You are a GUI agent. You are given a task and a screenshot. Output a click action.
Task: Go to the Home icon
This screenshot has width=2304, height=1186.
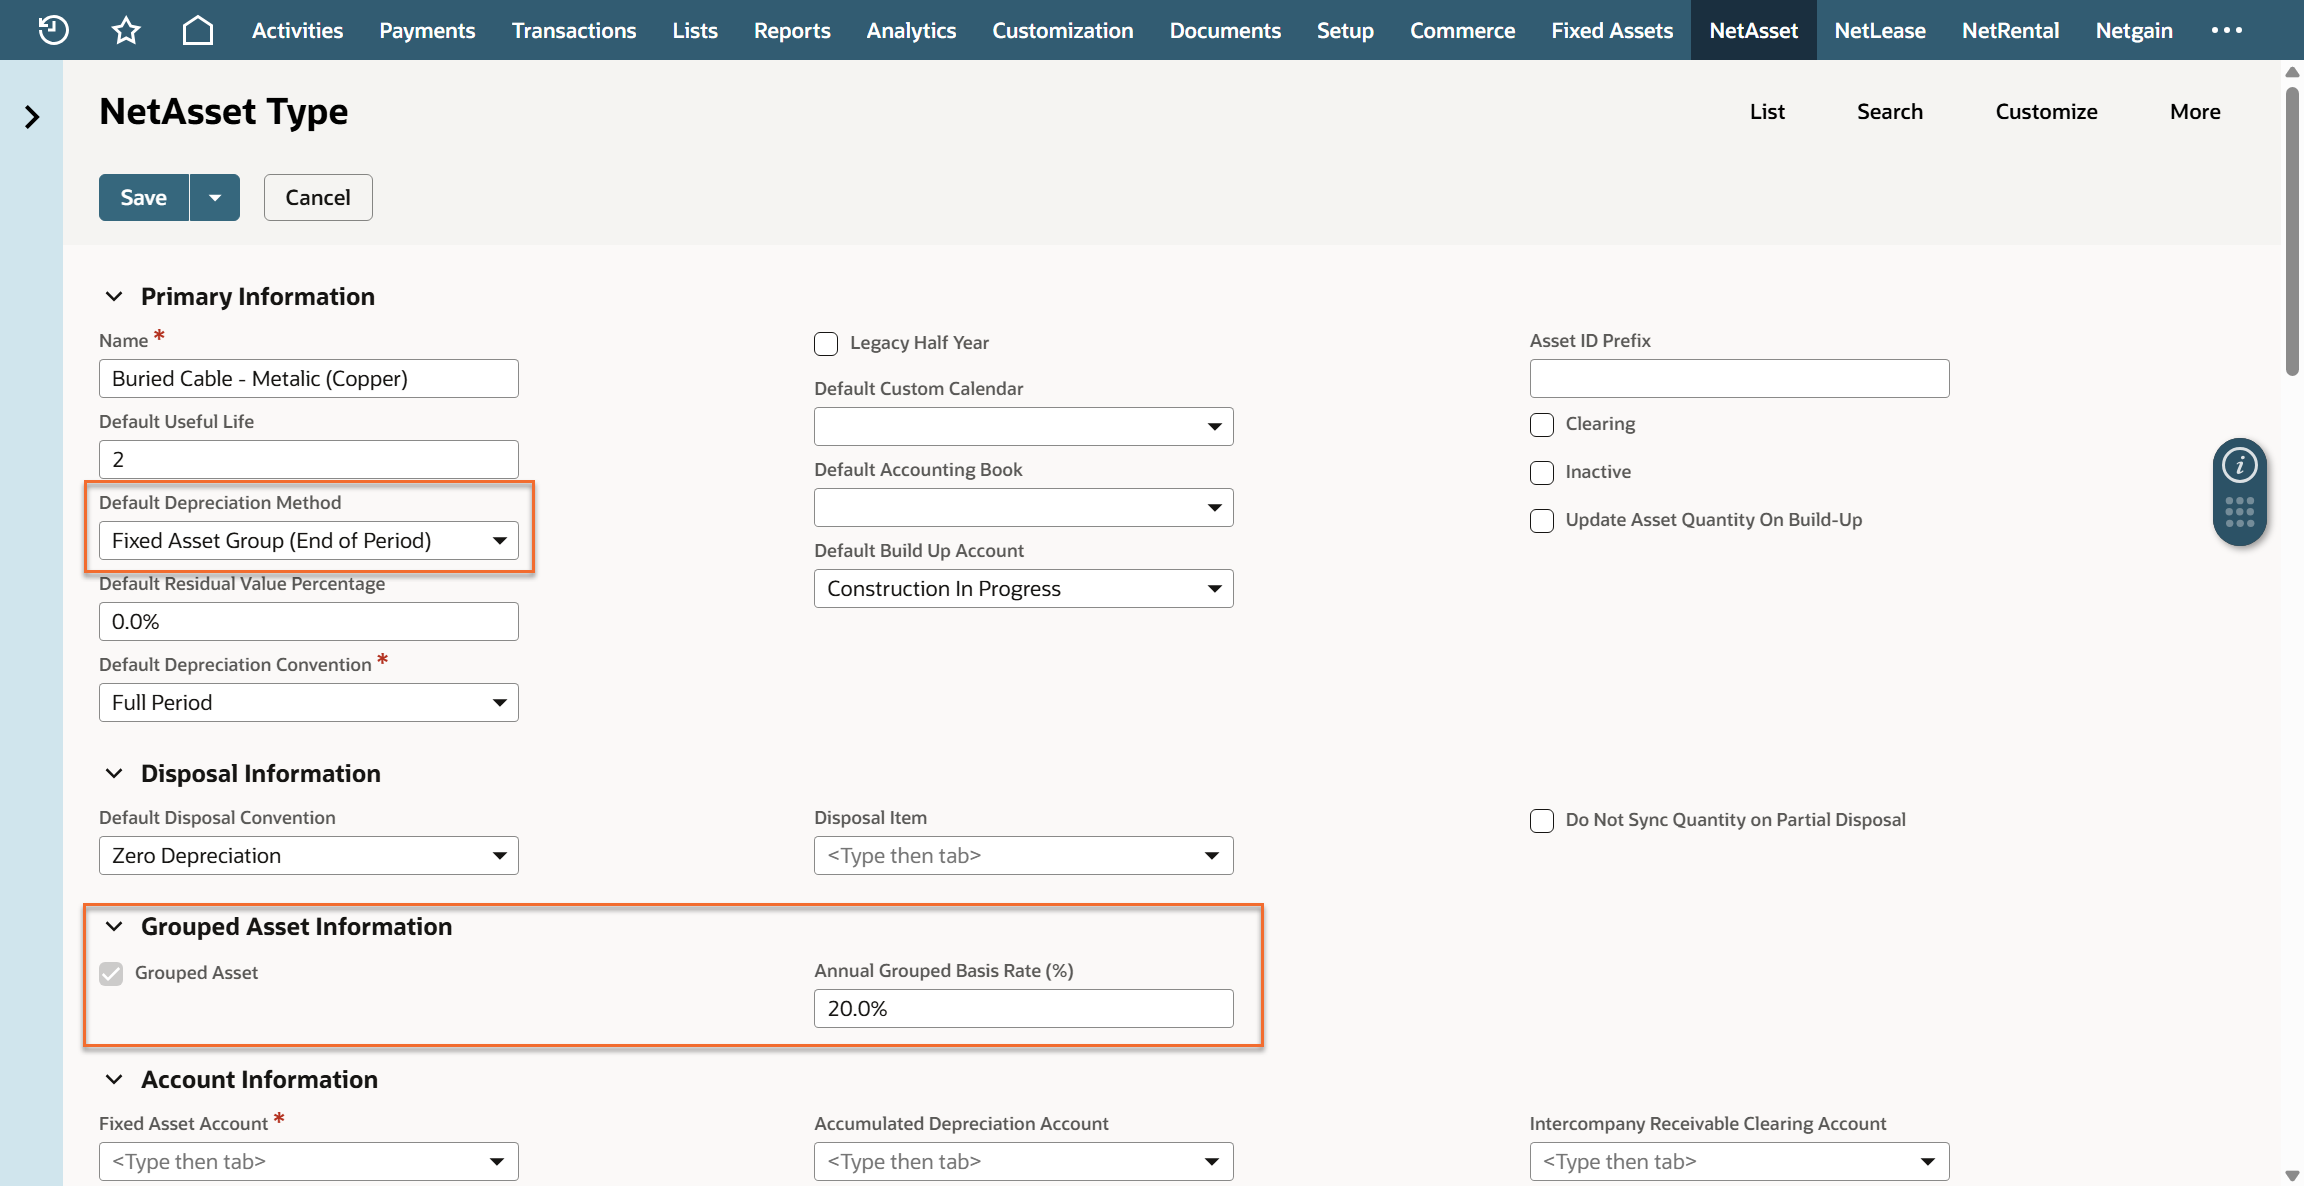click(x=198, y=30)
